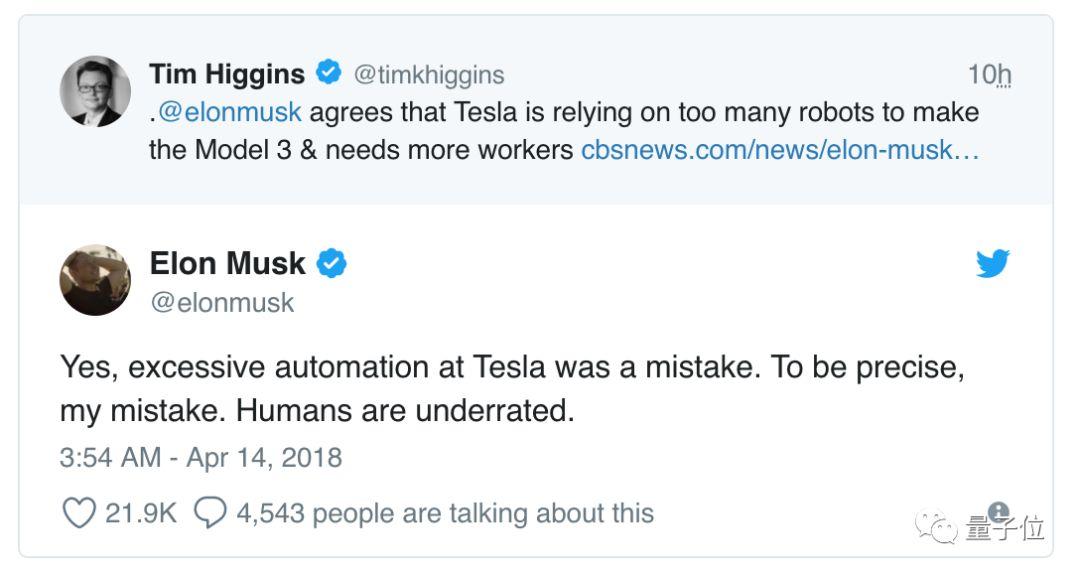Click the Elon Musk display name

227,264
